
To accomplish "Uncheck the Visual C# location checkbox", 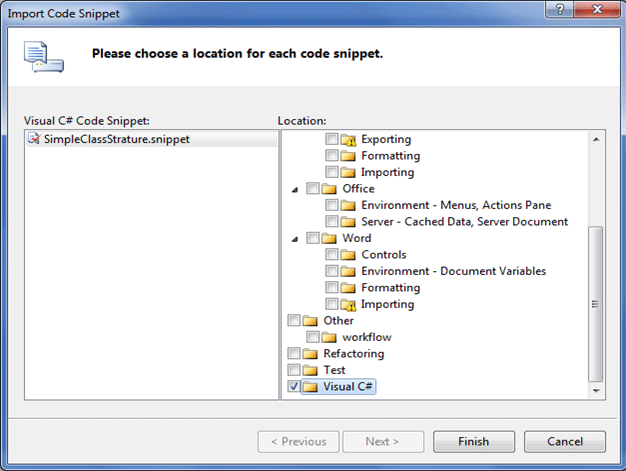I will click(293, 386).
